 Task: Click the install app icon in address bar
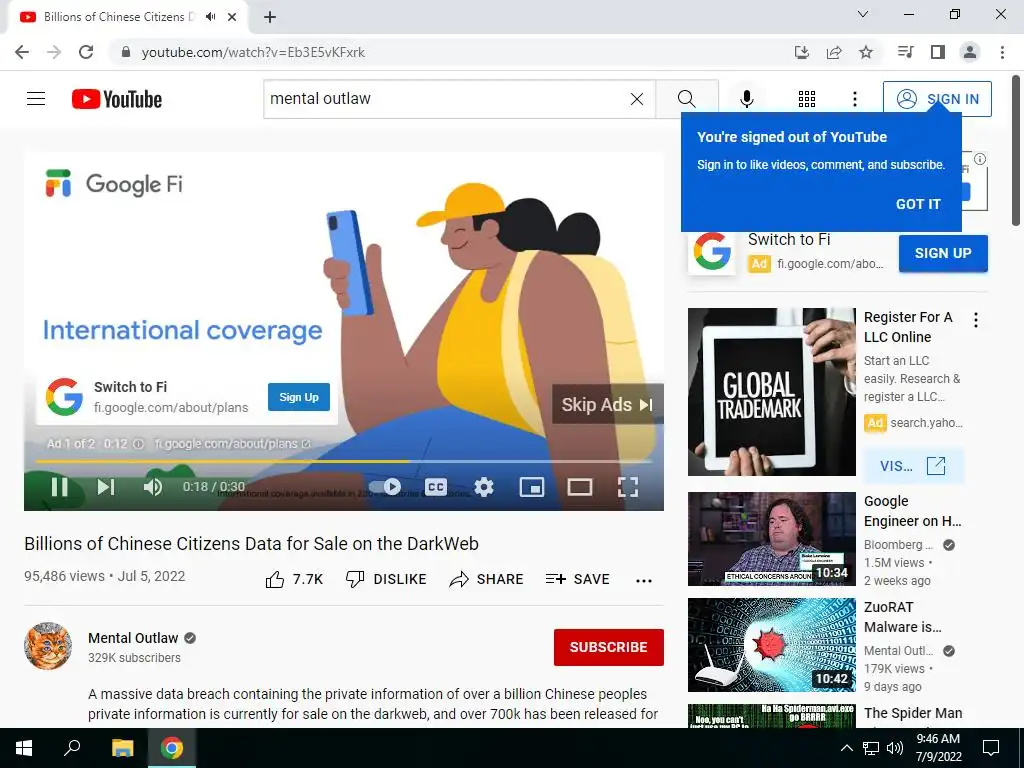(x=801, y=52)
